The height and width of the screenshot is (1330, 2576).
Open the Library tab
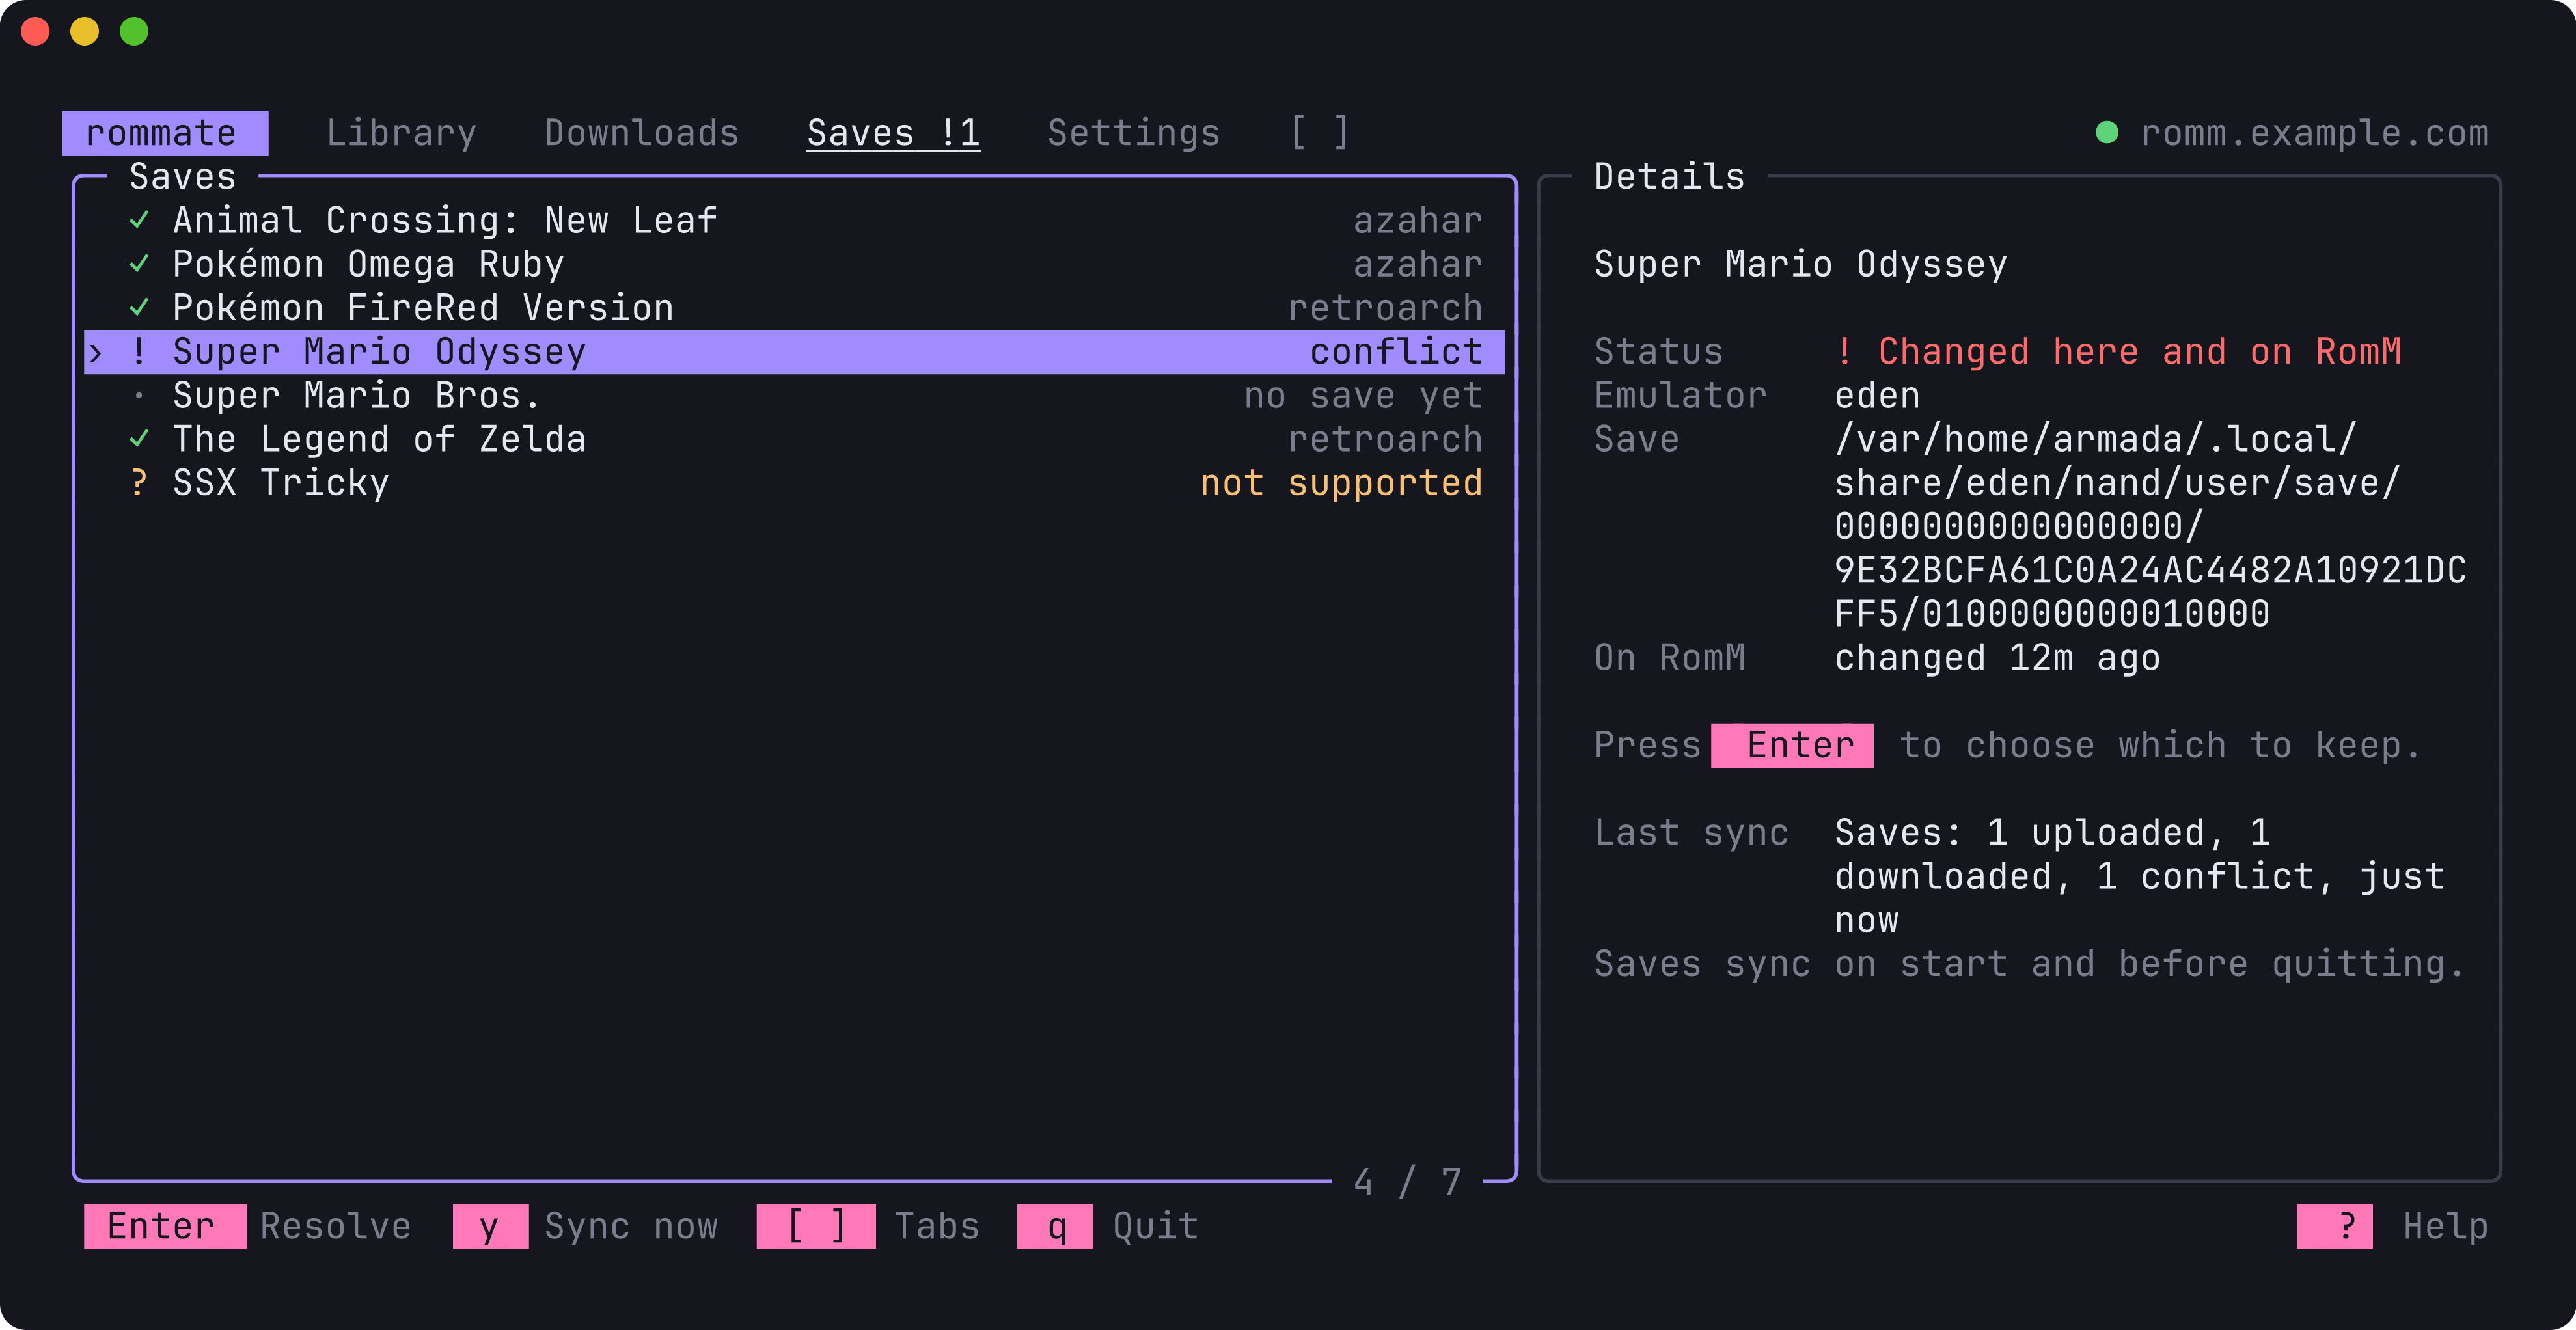[401, 133]
